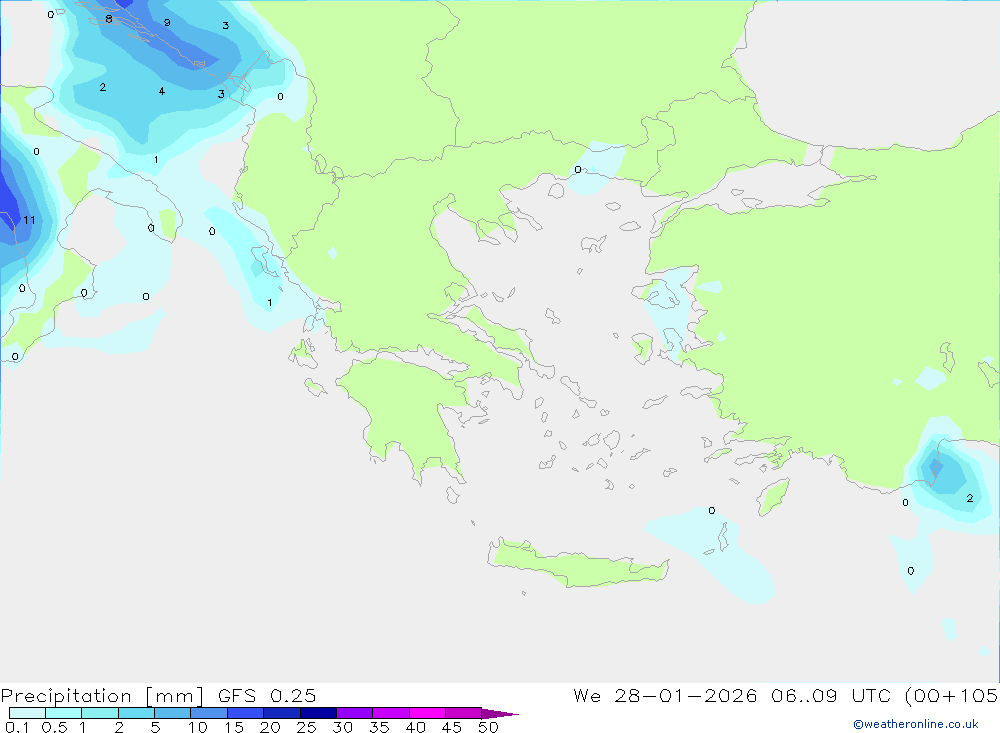
Task: Pick the 30–35 mm purple legend swatch
Action: (354, 713)
